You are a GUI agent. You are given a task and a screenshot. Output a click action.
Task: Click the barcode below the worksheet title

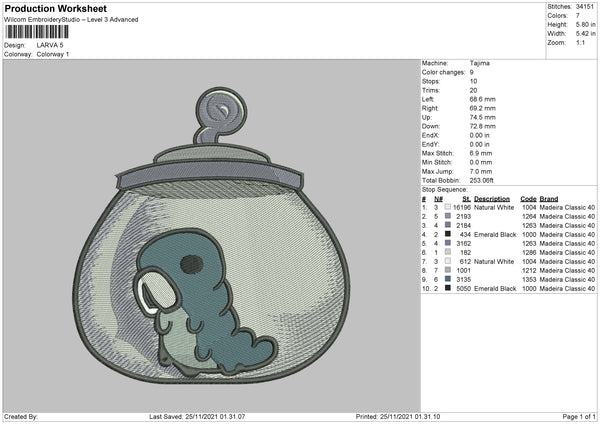(40, 31)
